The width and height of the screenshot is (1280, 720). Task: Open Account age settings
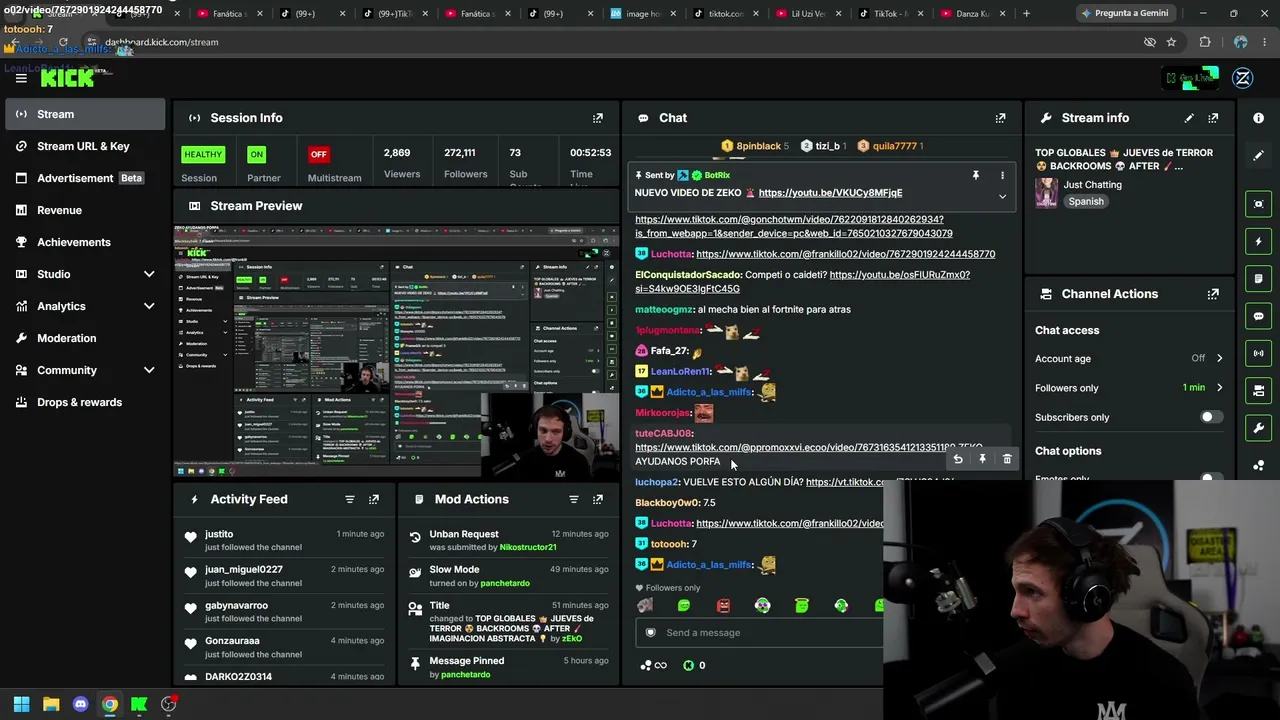tap(1129, 359)
